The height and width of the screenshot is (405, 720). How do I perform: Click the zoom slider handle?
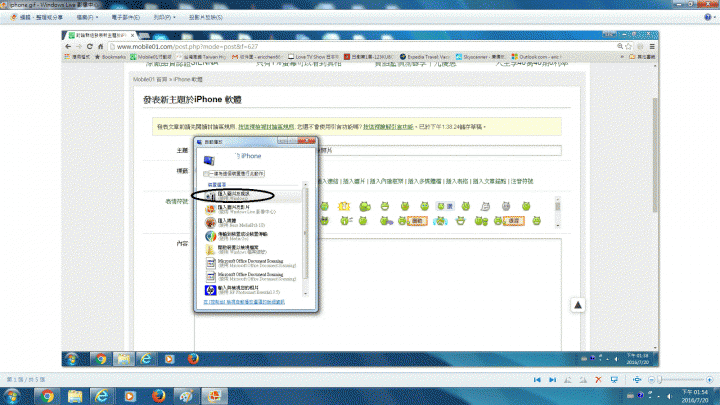(x=659, y=380)
